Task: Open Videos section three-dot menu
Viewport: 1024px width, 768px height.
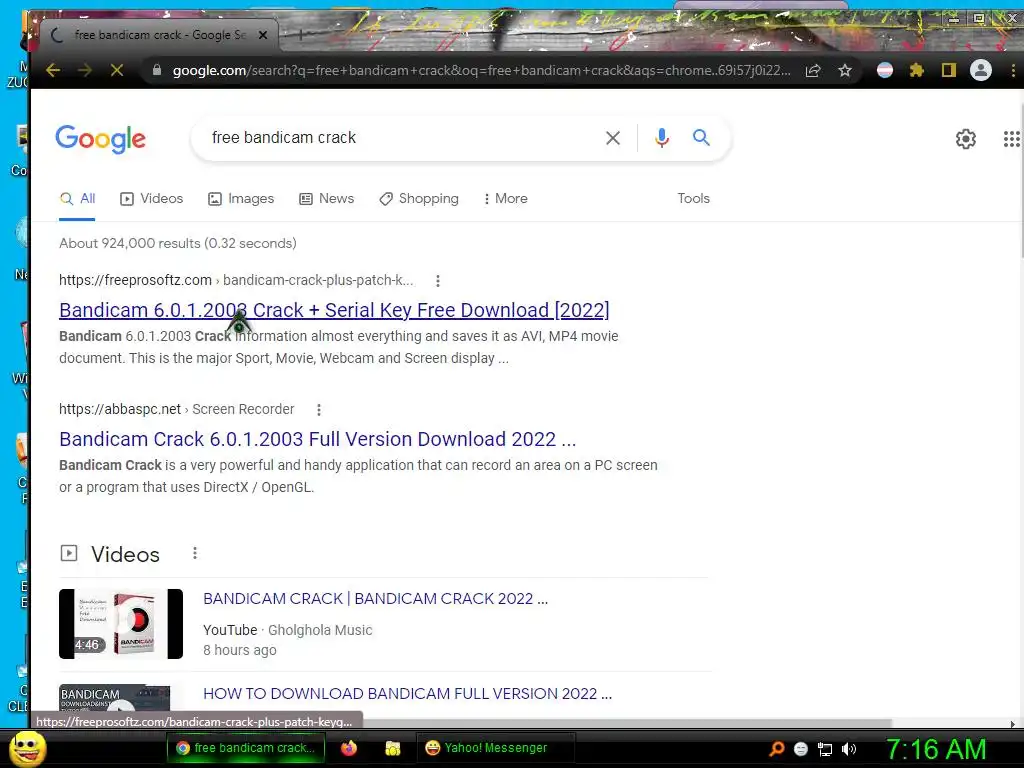Action: point(195,554)
